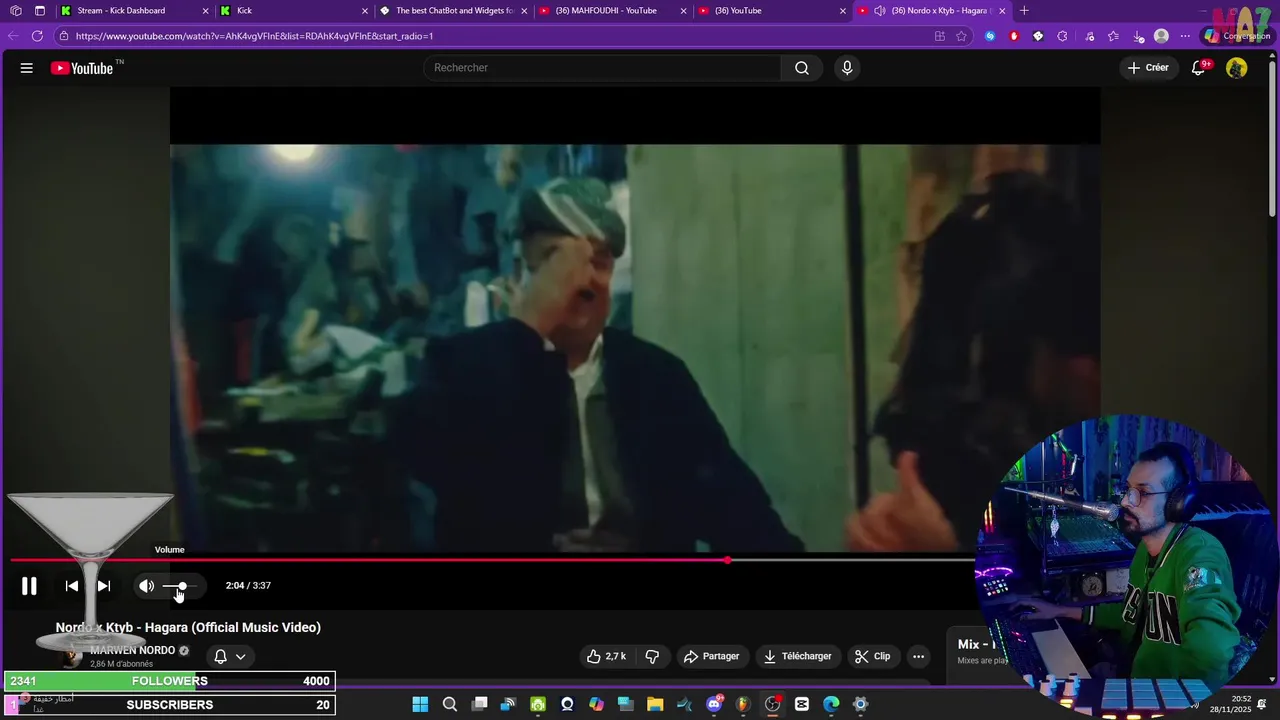1280x720 pixels.
Task: Open the Créer menu
Action: pos(1148,68)
